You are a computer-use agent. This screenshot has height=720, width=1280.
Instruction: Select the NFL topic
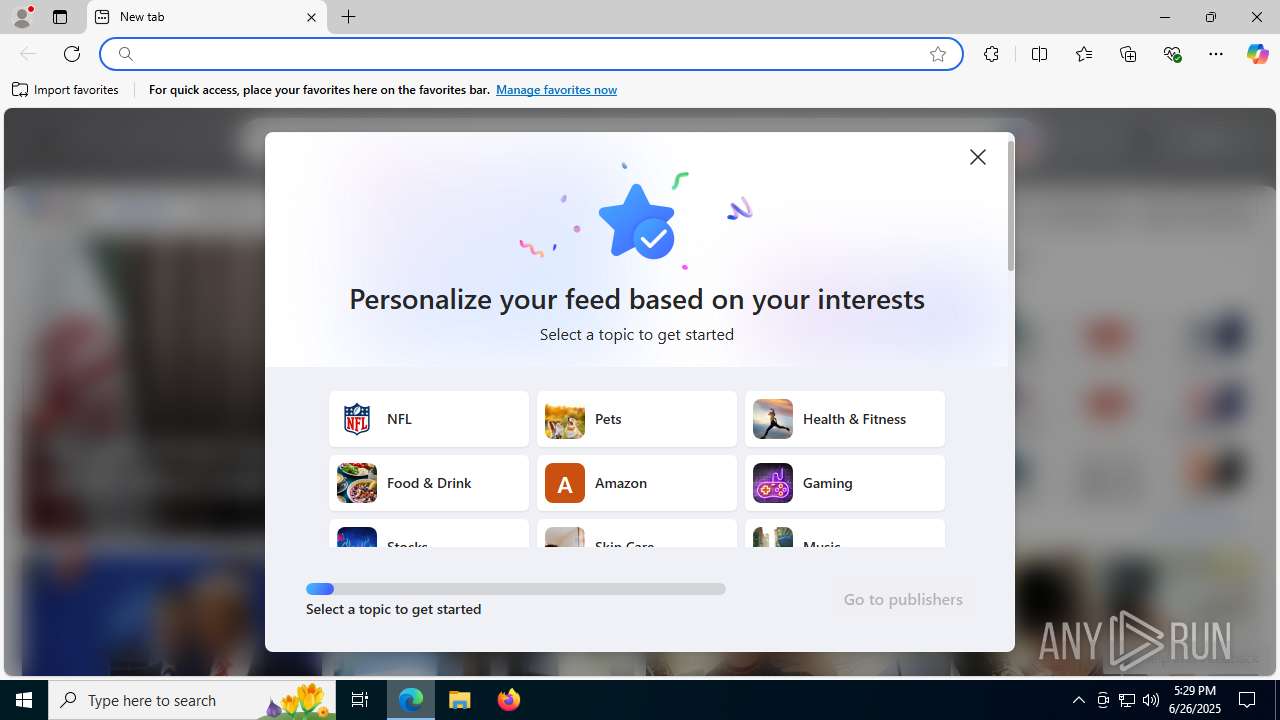pyautogui.click(x=429, y=419)
